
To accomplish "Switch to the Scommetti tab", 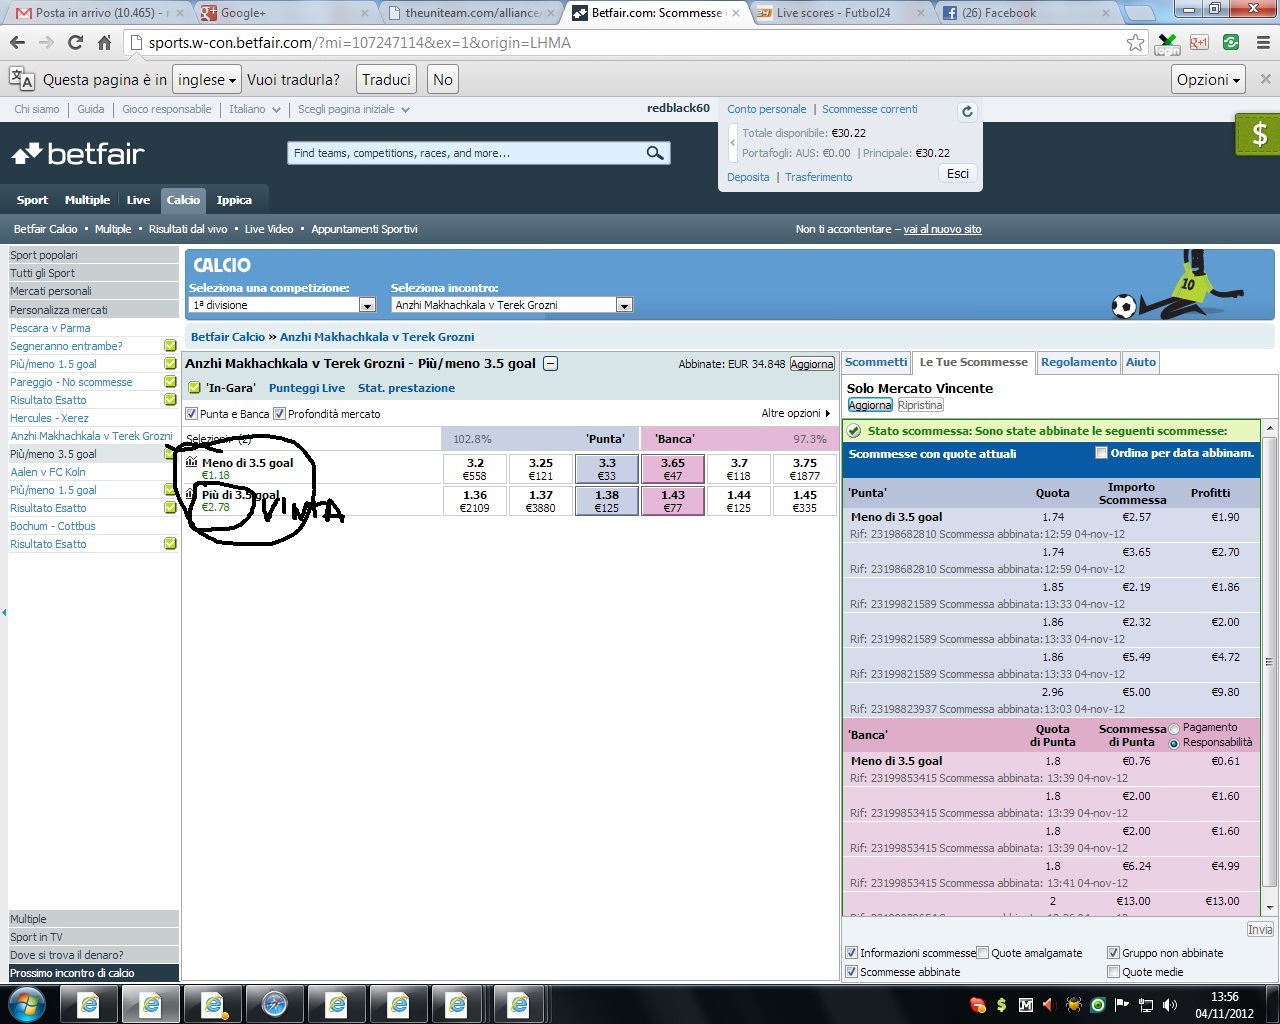I will [876, 363].
